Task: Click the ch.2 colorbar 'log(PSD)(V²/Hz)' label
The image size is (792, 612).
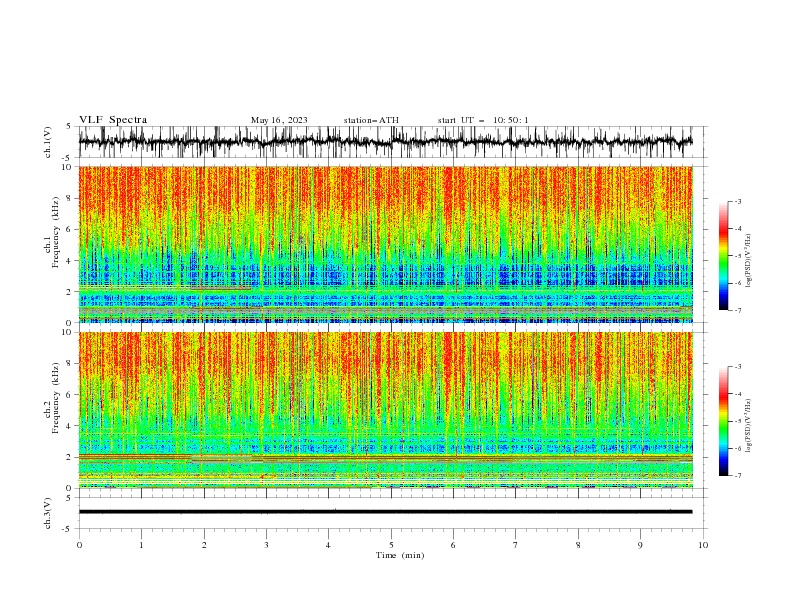Action: pyautogui.click(x=749, y=425)
